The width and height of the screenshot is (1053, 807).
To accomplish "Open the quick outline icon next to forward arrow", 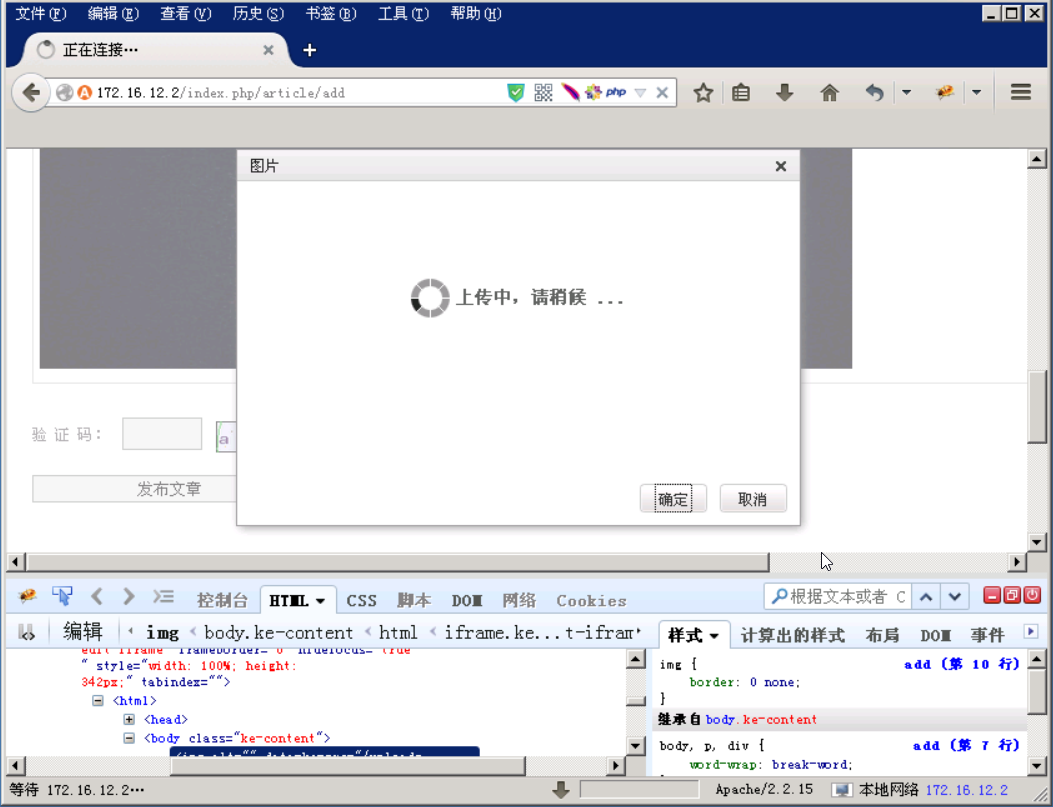I will (x=164, y=596).
